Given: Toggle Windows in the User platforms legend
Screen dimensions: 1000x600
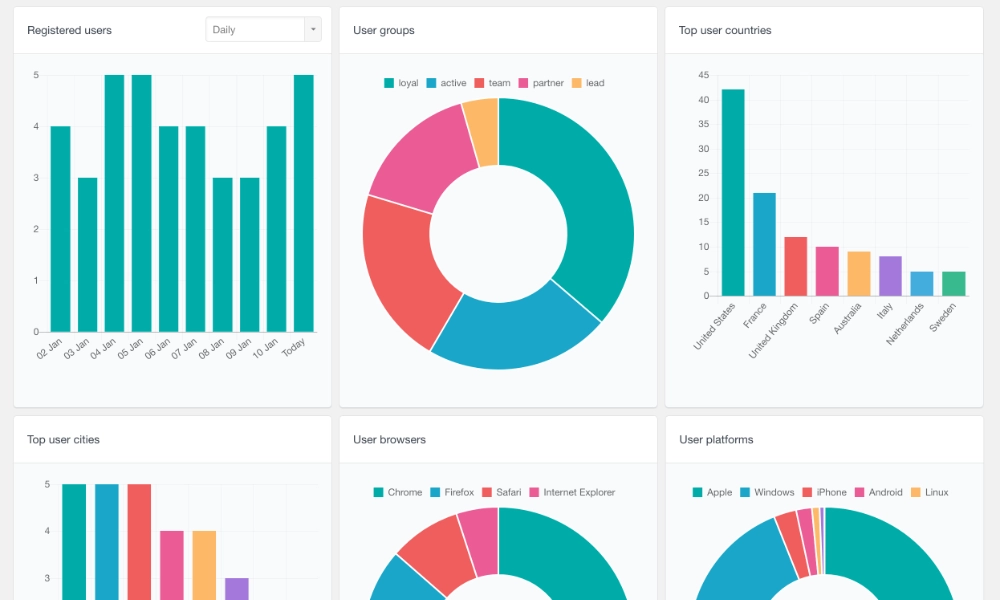Looking at the screenshot, I should [767, 492].
